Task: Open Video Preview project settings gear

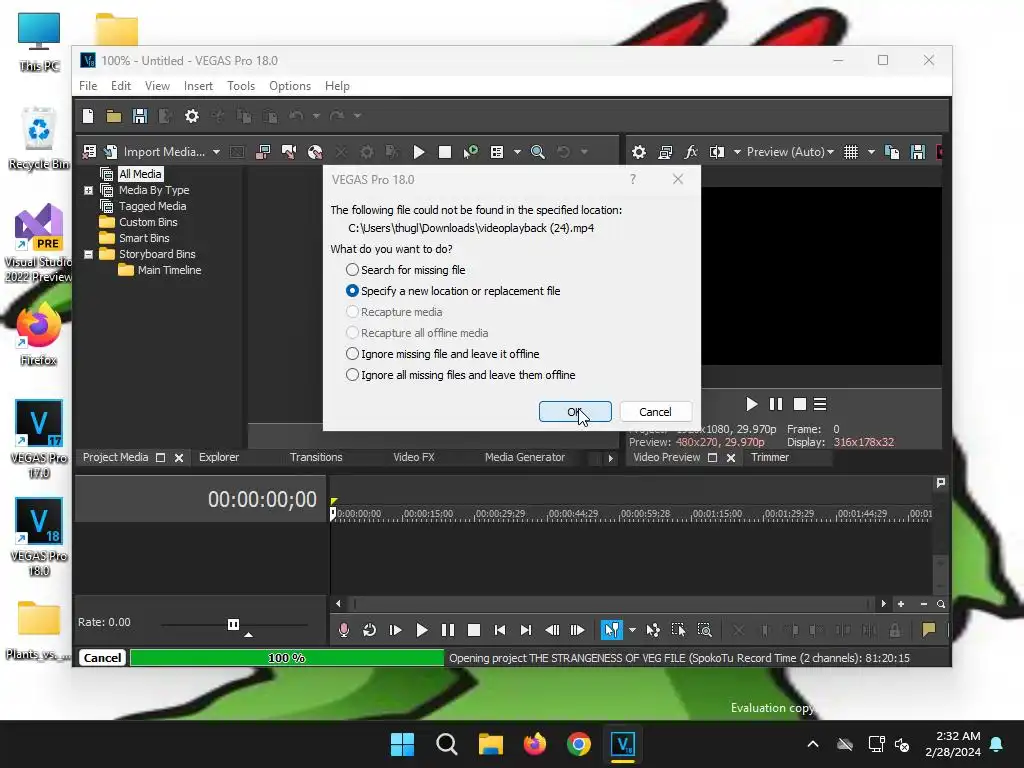Action: (639, 152)
